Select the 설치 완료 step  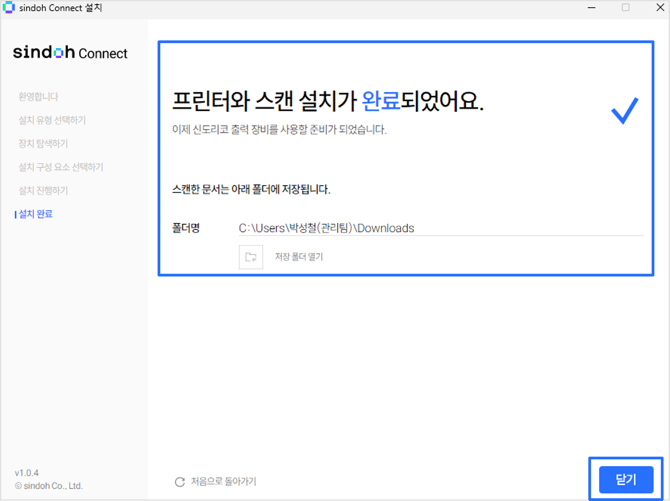(35, 214)
